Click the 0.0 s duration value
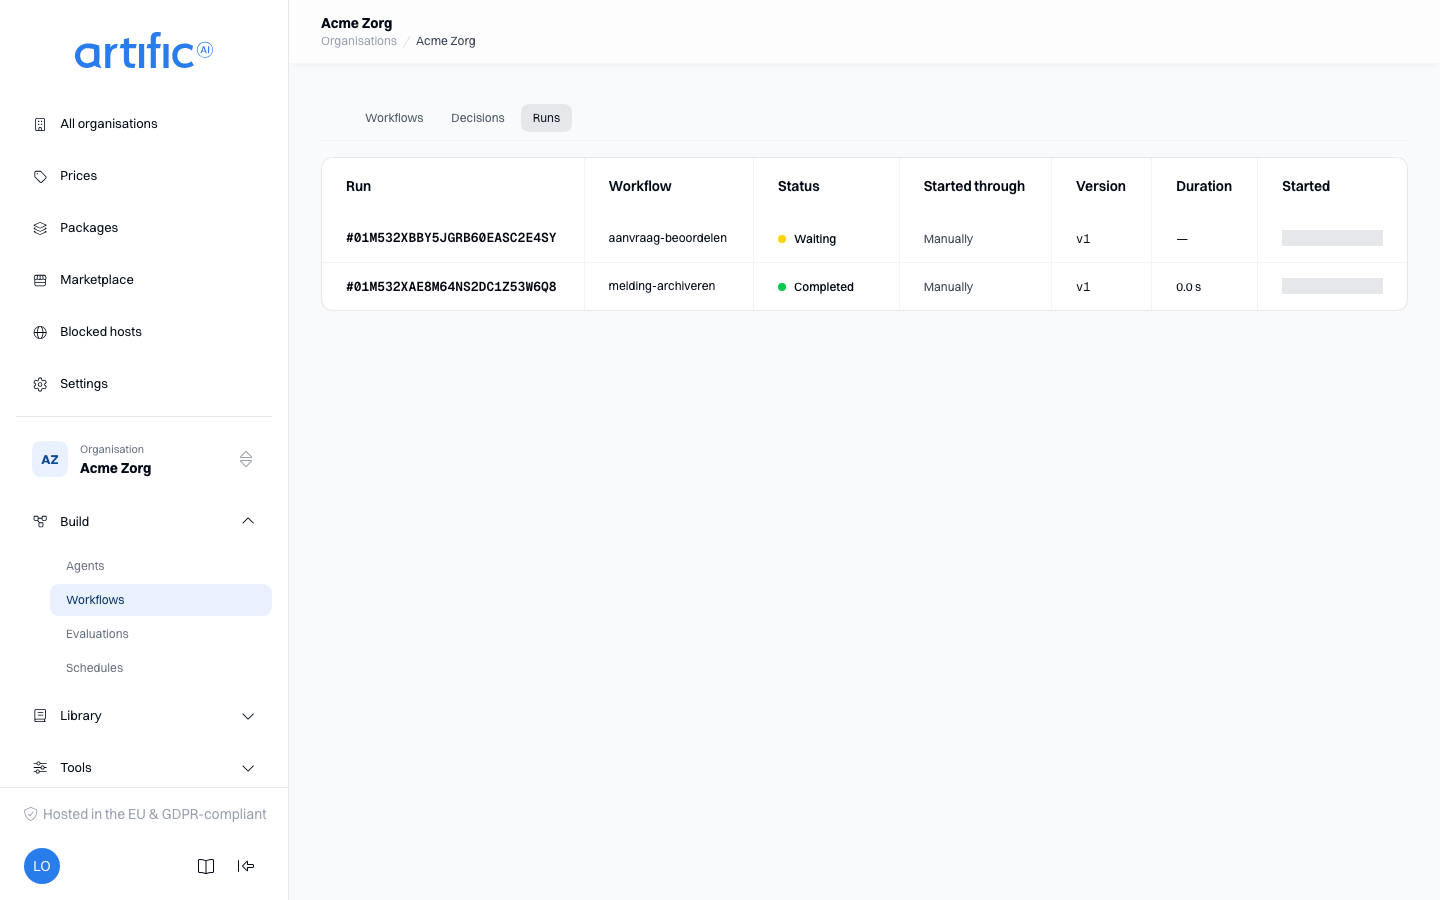Image resolution: width=1440 pixels, height=900 pixels. [x=1189, y=287]
